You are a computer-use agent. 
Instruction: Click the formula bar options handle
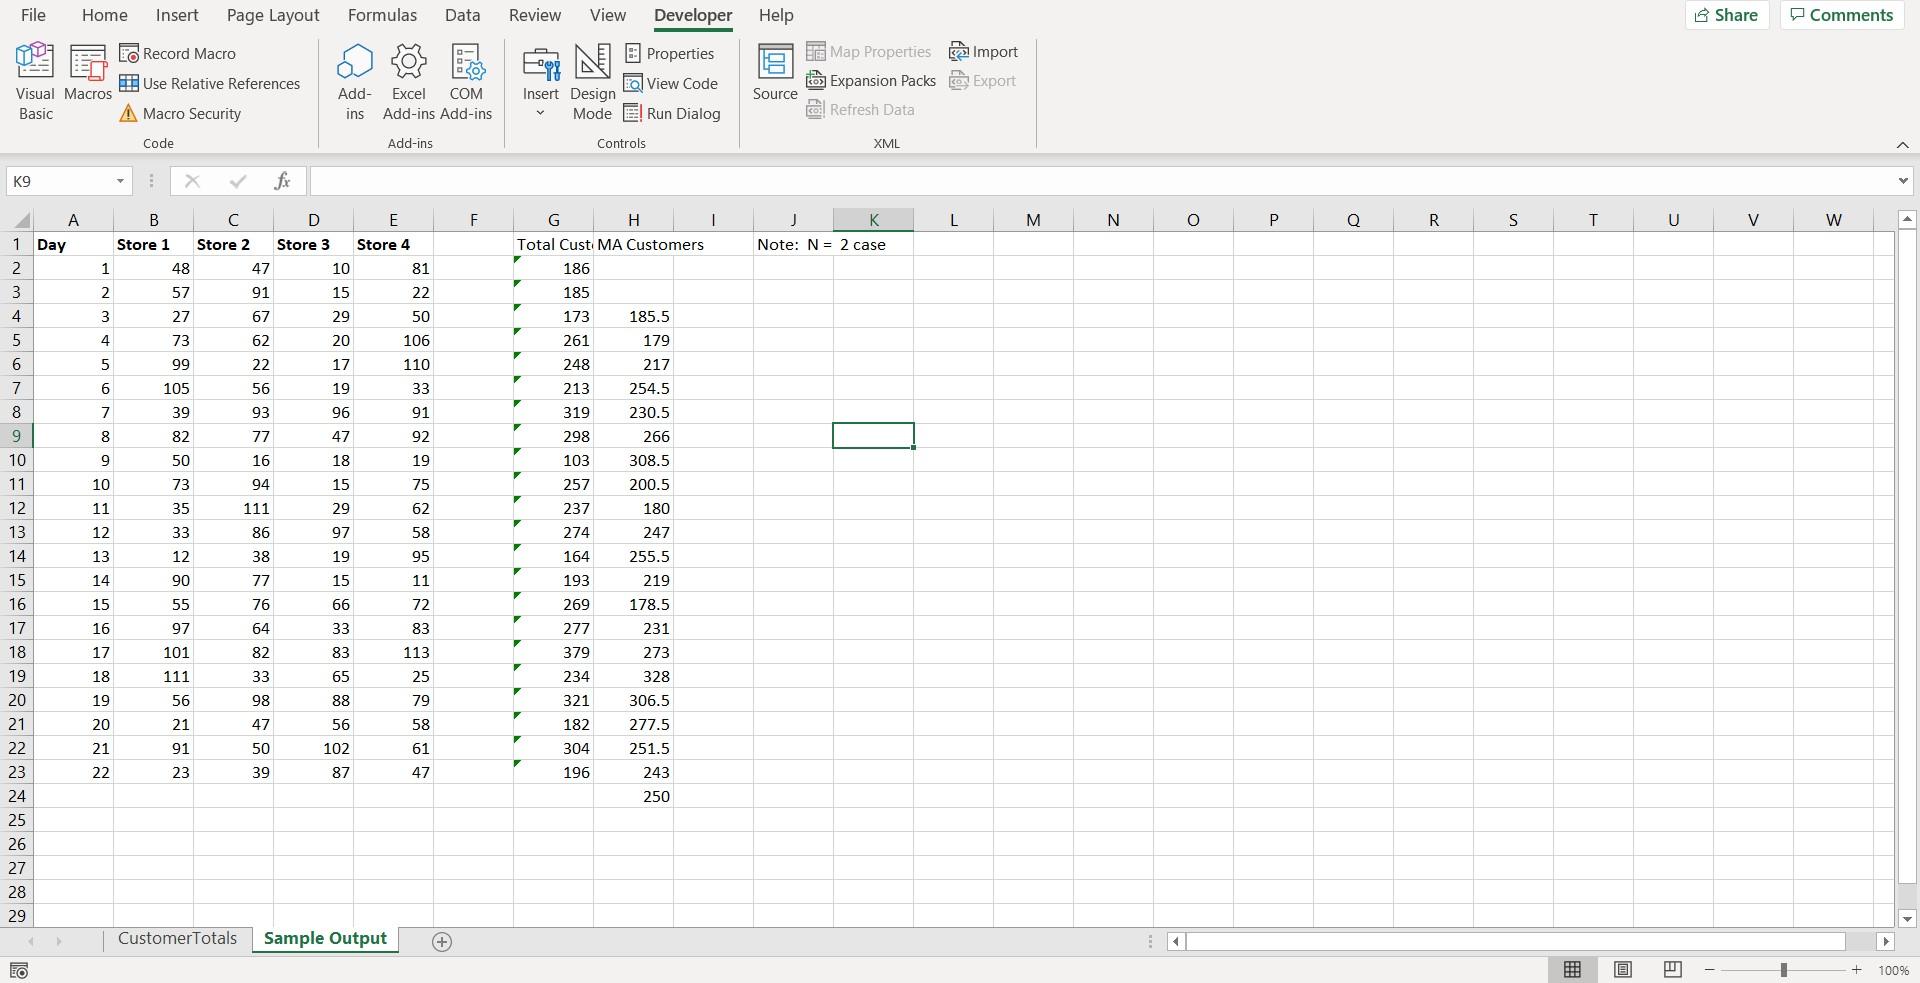pos(151,181)
